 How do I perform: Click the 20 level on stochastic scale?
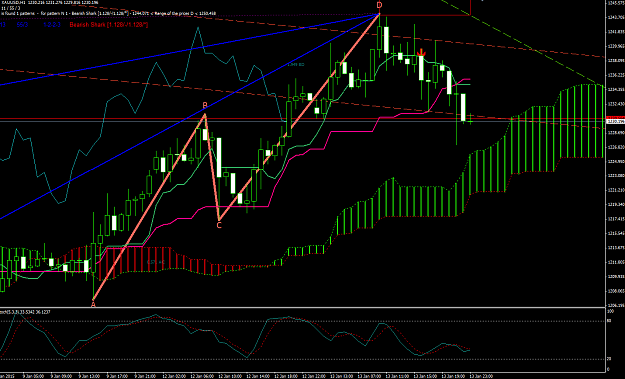click(x=609, y=359)
